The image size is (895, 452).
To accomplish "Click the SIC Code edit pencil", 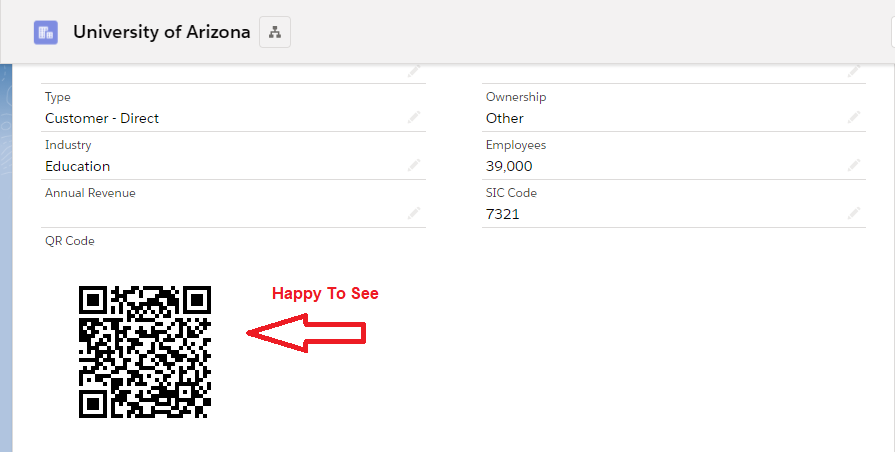I will (x=854, y=213).
